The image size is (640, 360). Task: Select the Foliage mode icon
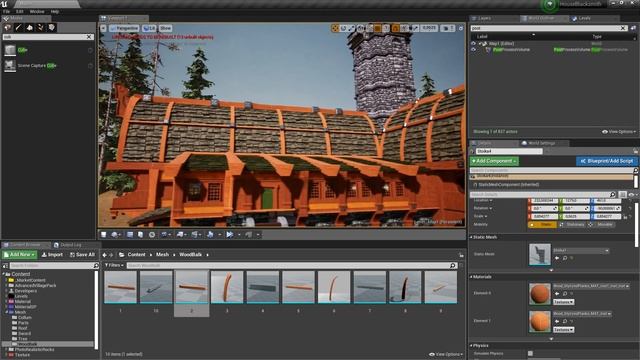point(40,27)
